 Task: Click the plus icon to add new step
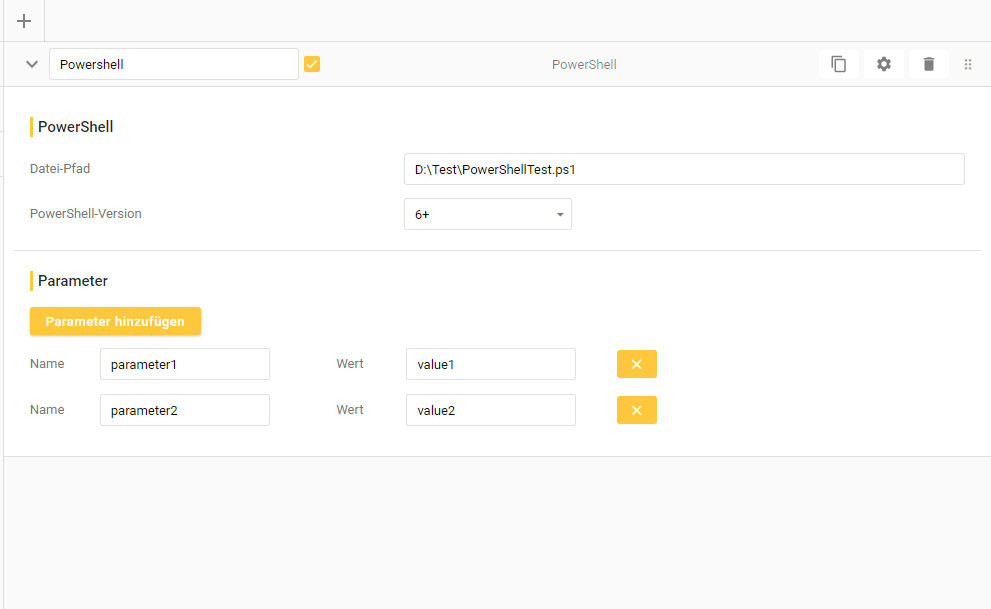pos(24,21)
